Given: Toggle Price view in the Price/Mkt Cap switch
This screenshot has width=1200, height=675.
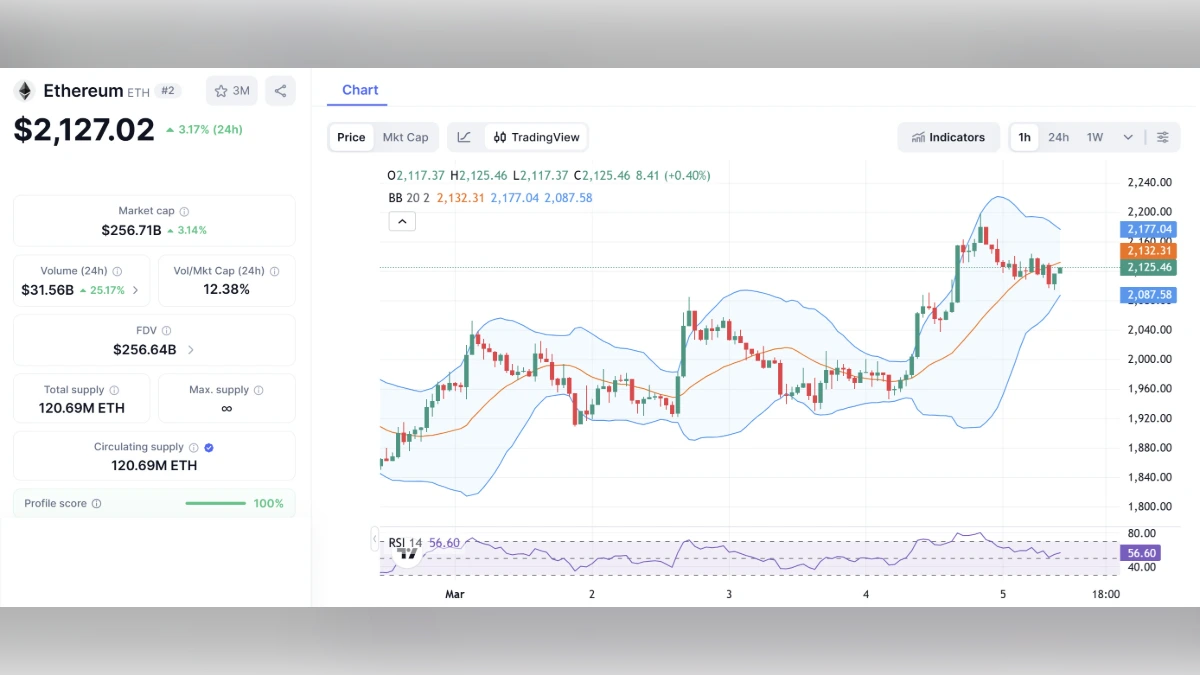Looking at the screenshot, I should click(351, 137).
